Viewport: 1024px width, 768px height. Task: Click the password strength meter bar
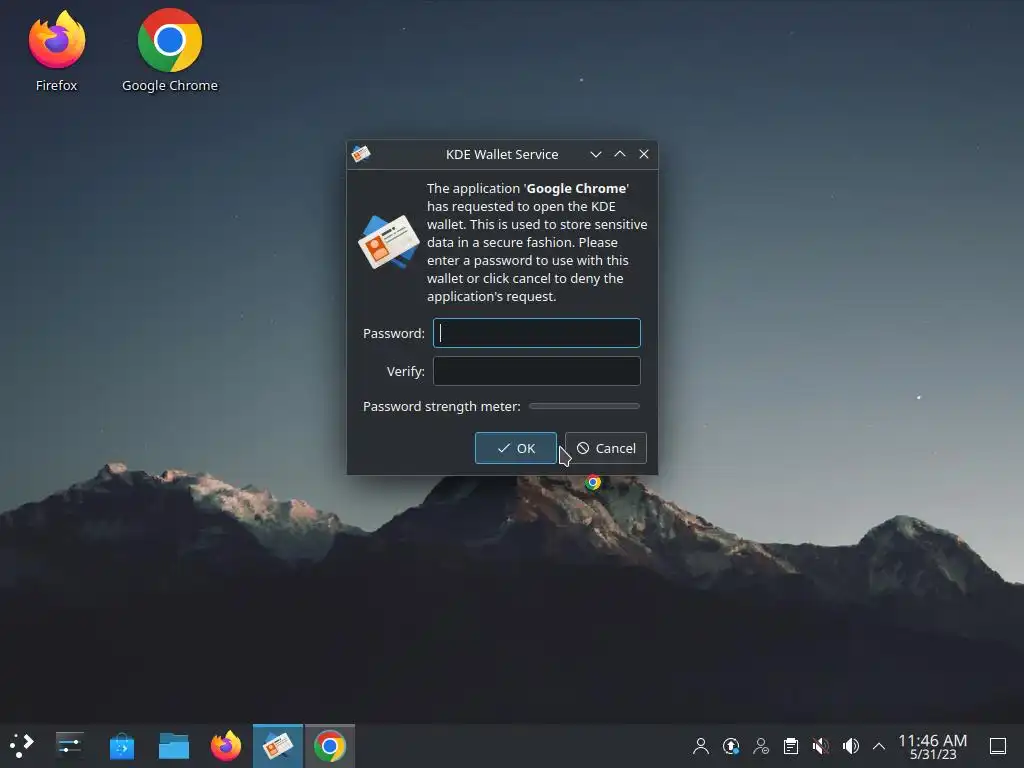pyautogui.click(x=584, y=406)
